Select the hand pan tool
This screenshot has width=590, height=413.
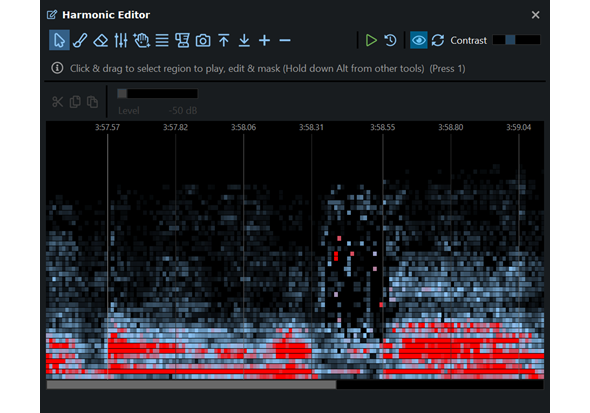141,40
